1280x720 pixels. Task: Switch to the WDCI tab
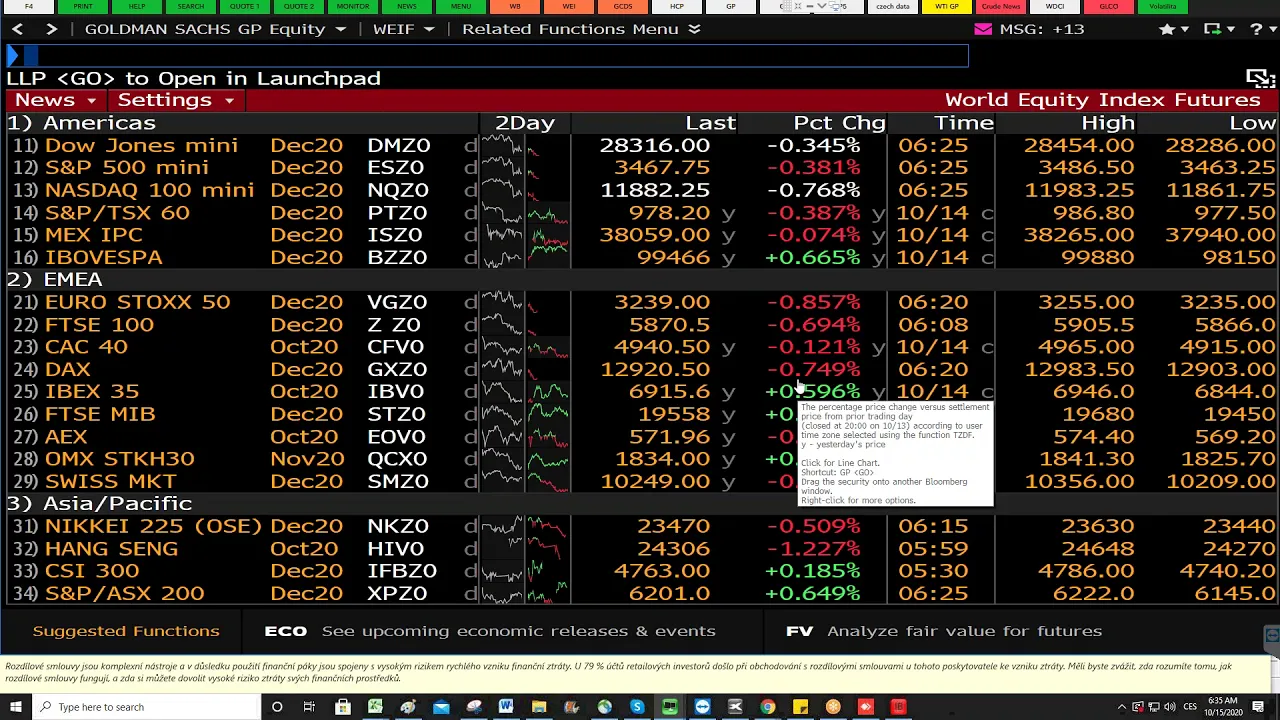(x=1055, y=6)
